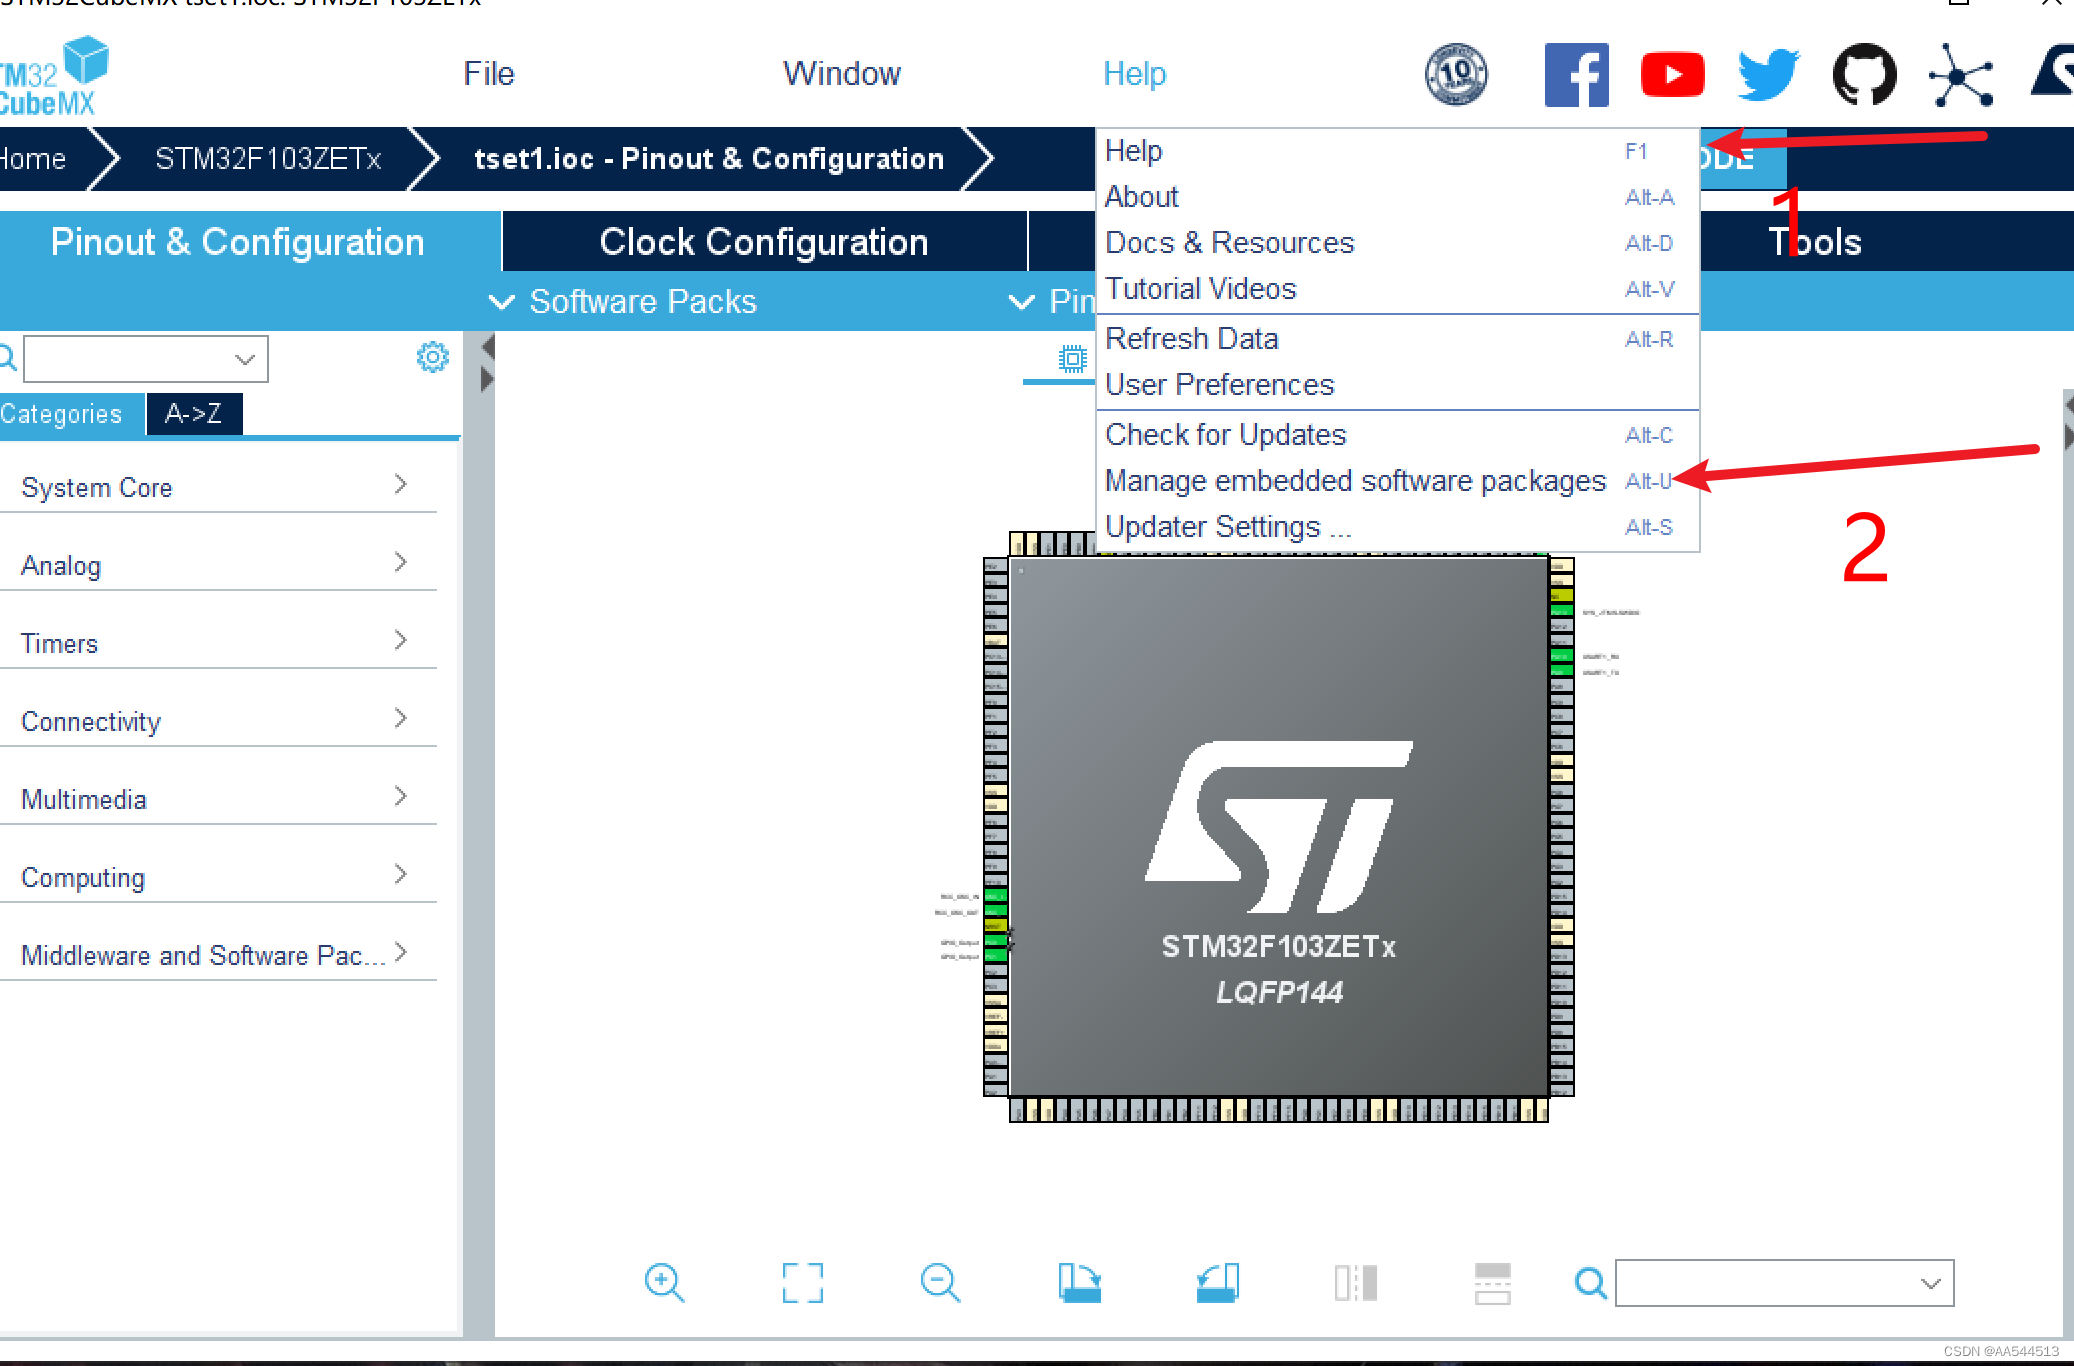Choose Check for Updates menu entry
Viewport: 2074px width, 1366px height.
coord(1225,435)
